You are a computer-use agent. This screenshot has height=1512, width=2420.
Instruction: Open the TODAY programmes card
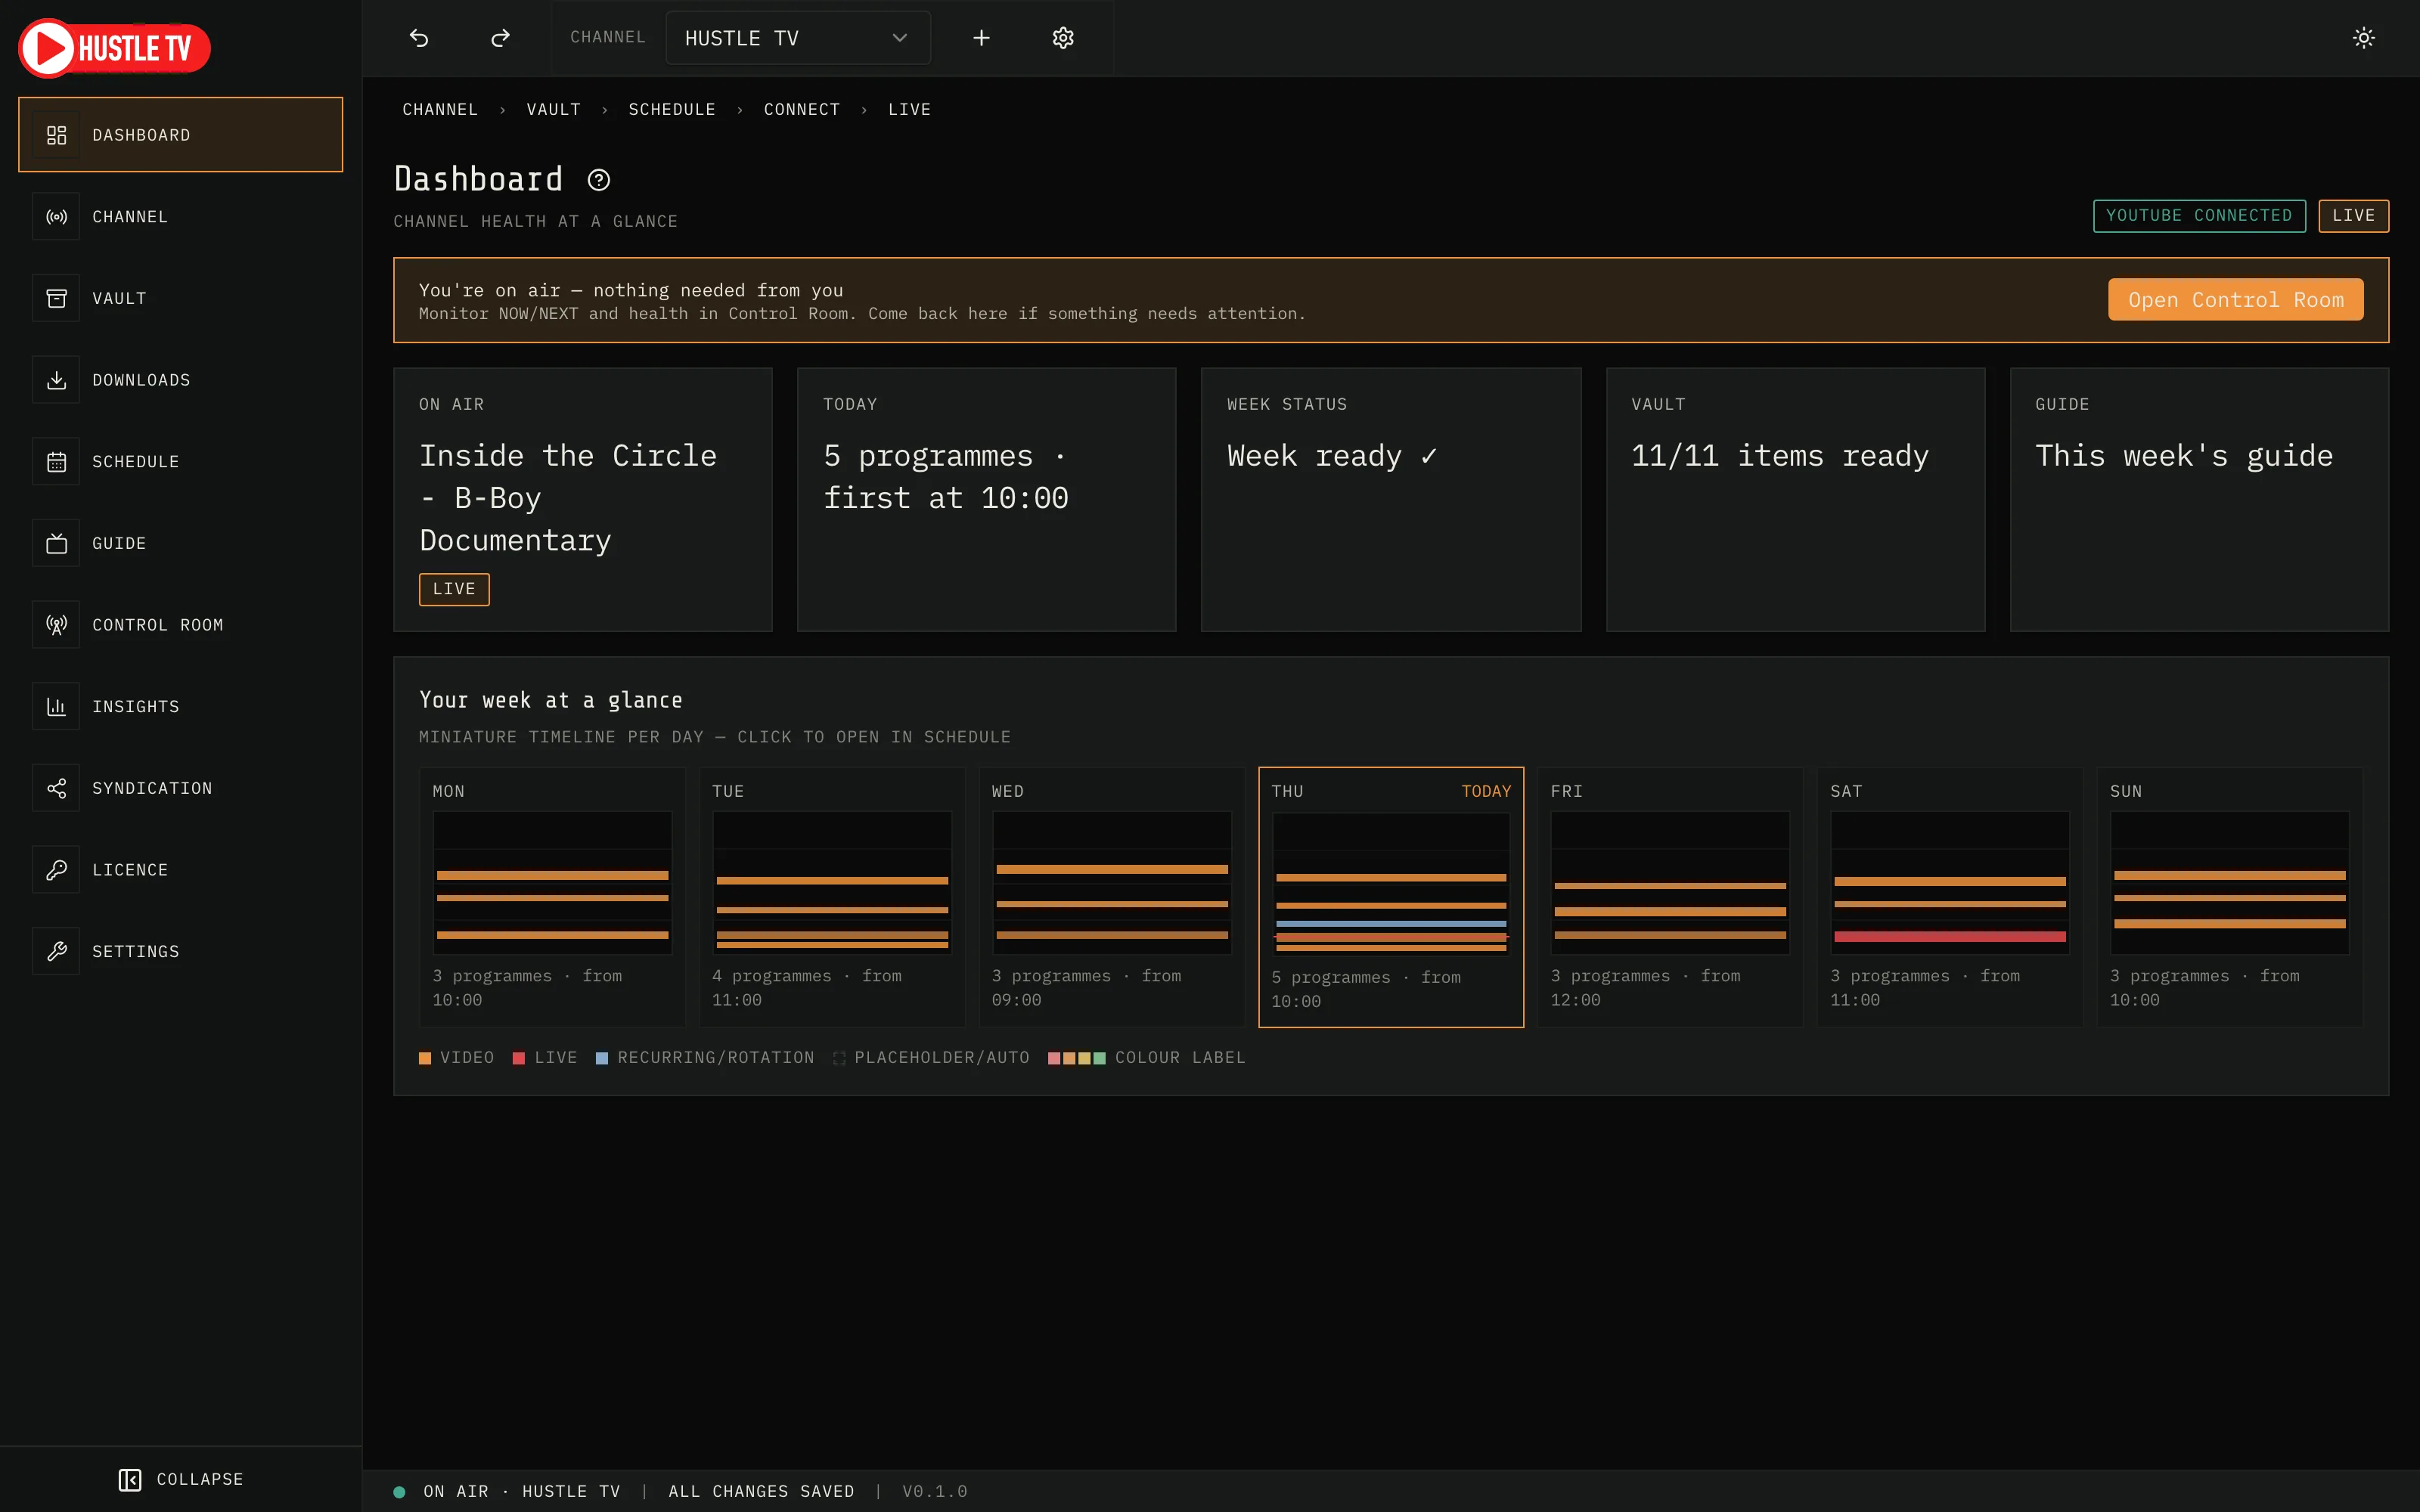(986, 500)
